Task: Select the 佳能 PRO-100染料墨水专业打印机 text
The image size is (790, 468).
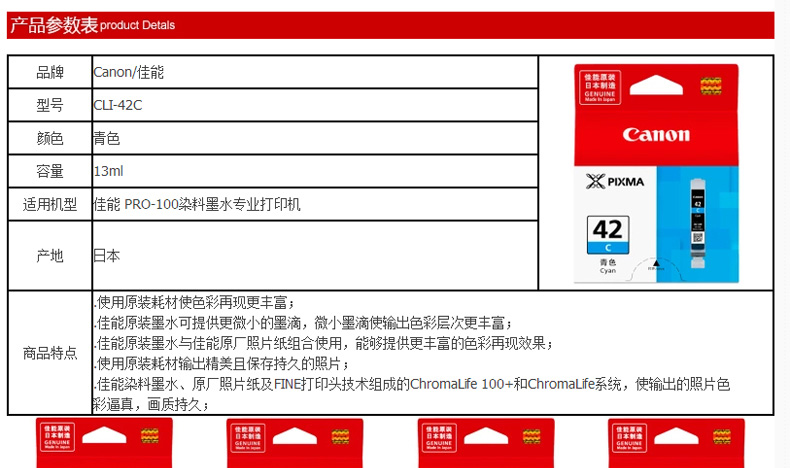Action: [x=197, y=204]
